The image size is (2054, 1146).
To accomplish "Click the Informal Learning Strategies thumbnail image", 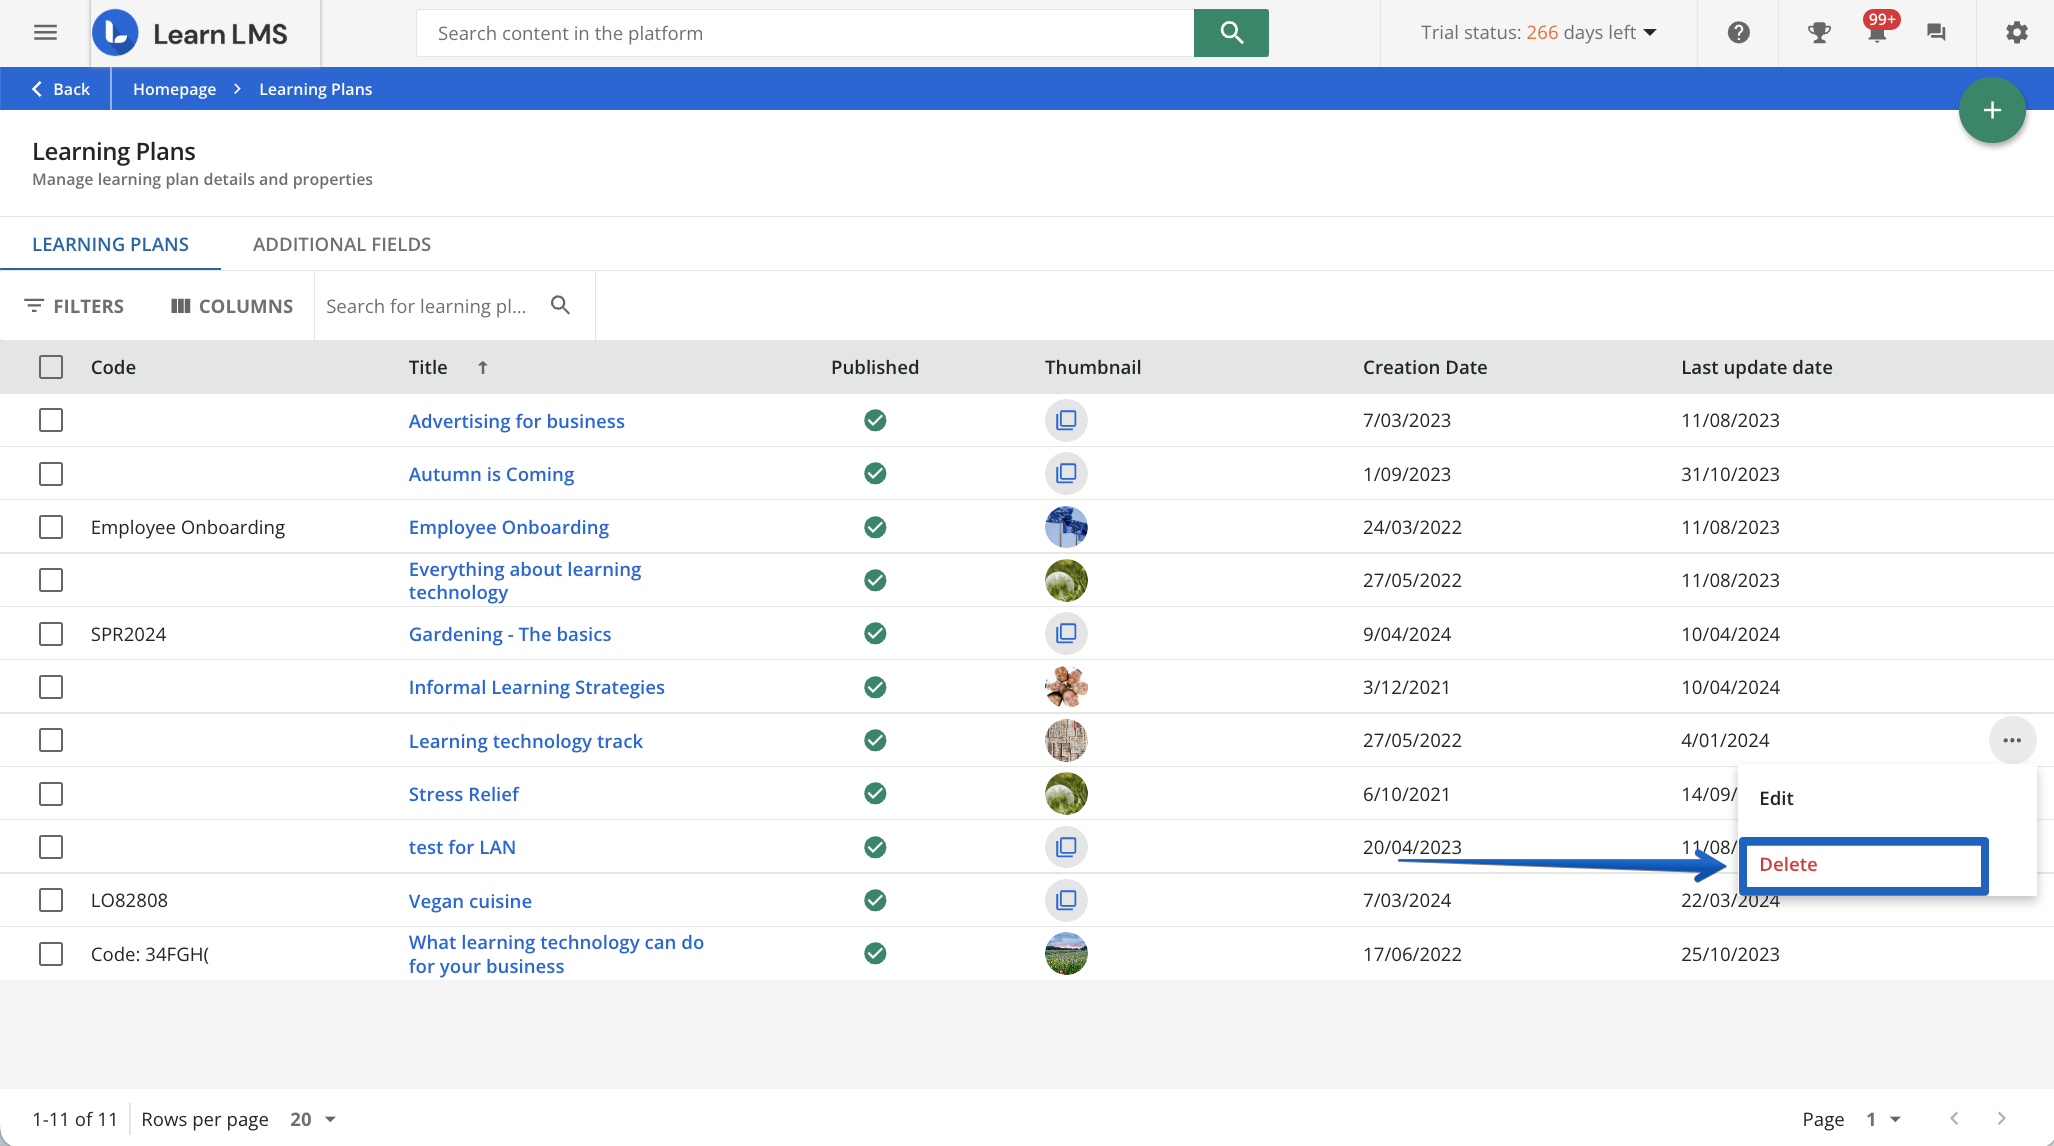I will point(1066,687).
